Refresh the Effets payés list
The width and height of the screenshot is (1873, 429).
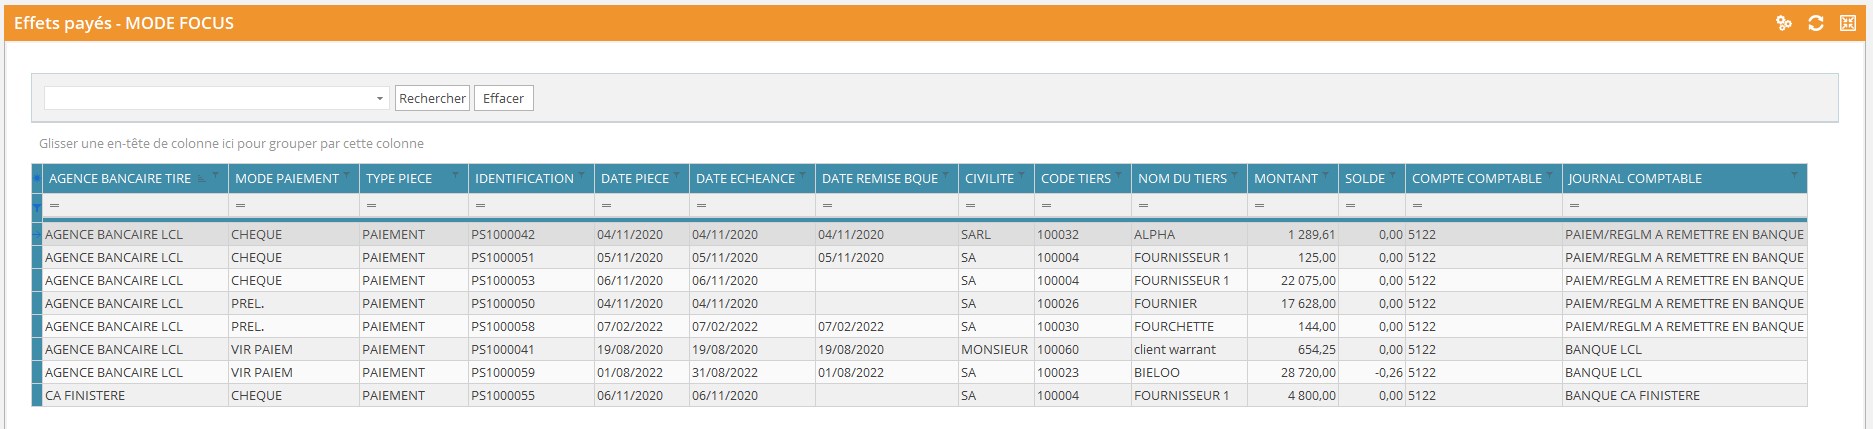tap(1816, 23)
